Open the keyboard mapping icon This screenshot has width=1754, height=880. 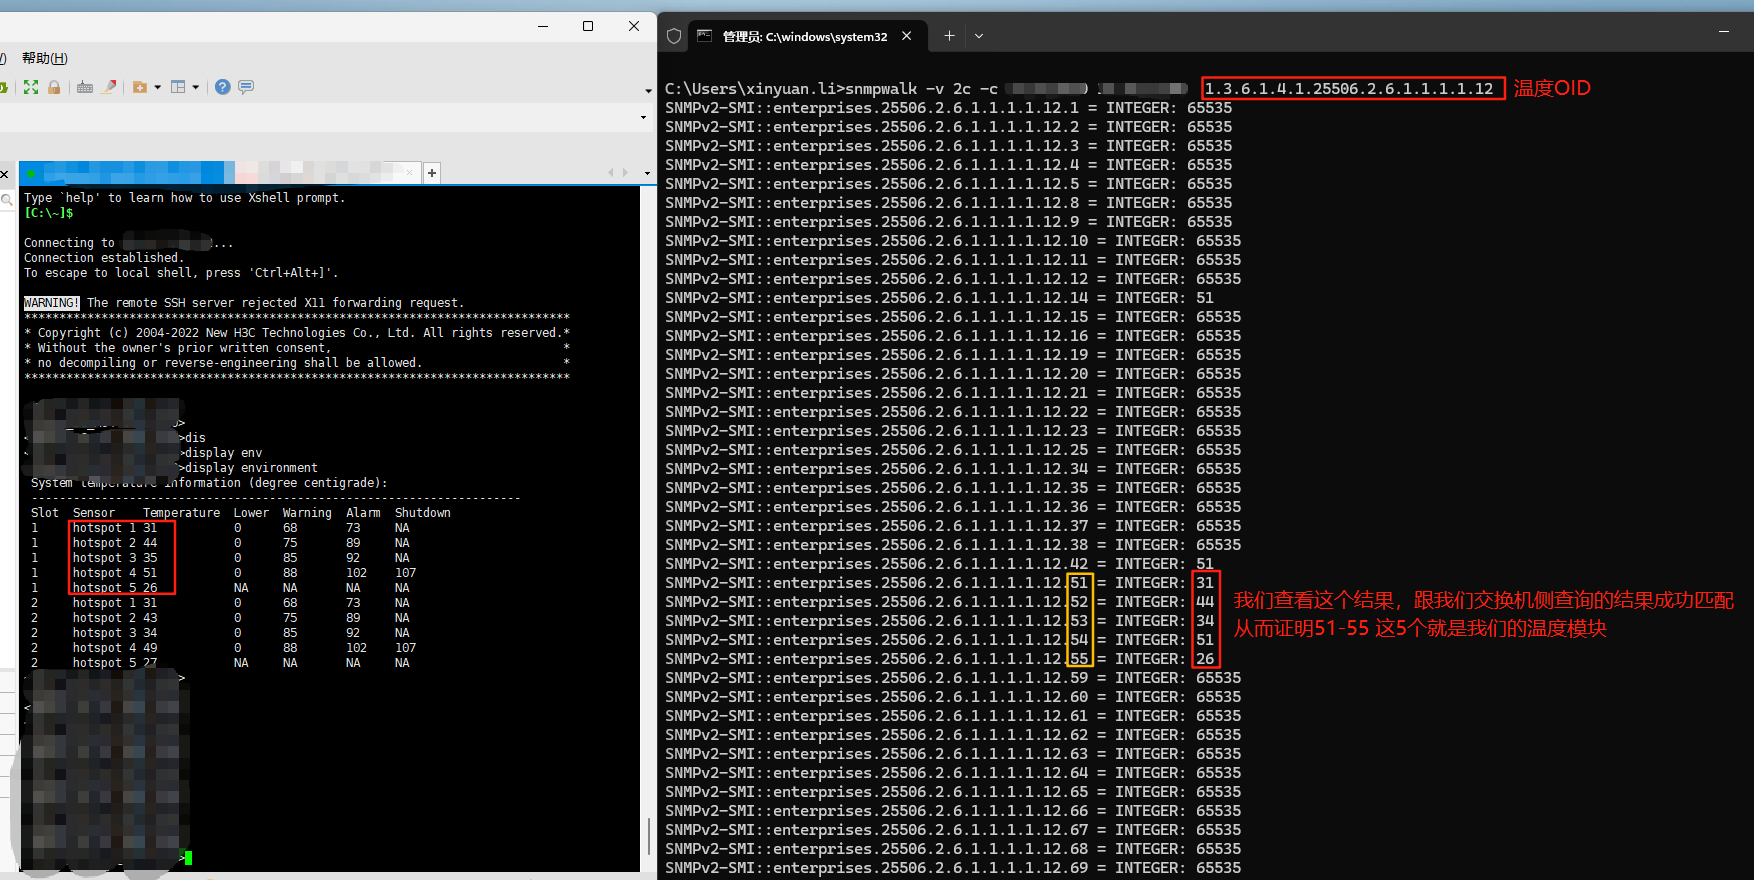coord(85,87)
